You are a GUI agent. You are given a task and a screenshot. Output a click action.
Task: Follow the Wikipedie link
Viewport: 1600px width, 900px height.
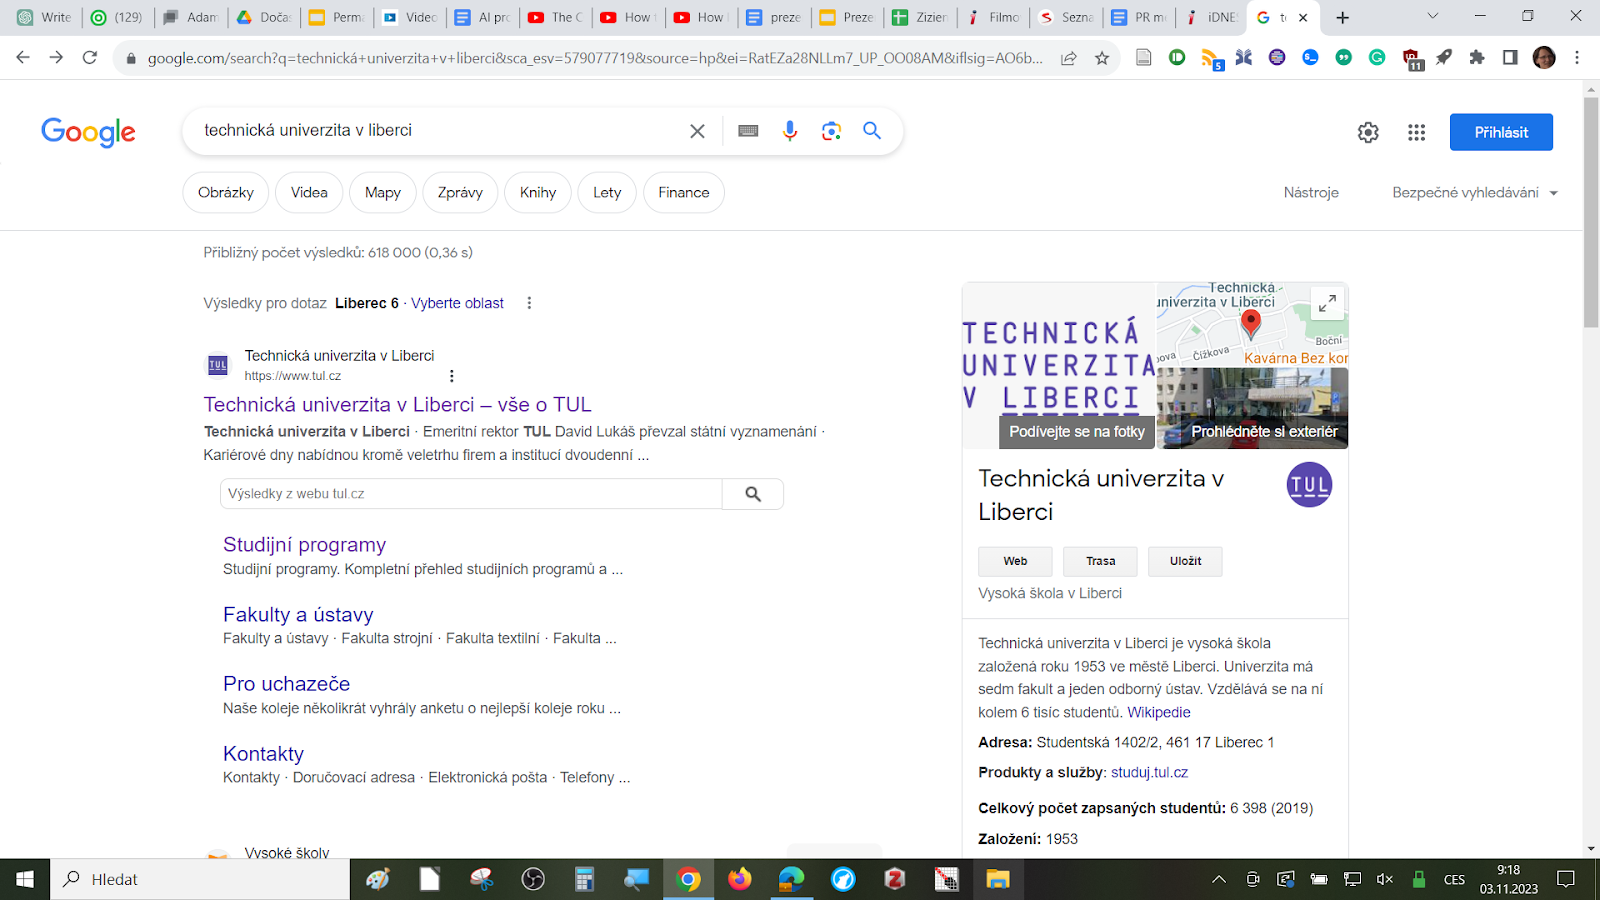(x=1159, y=713)
